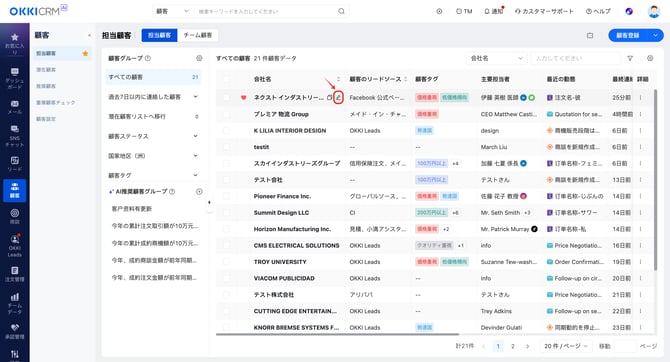This screenshot has width=670, height=362.
Task: Check the box for K LILIA INTERIOR DESIGN row
Action: point(226,130)
